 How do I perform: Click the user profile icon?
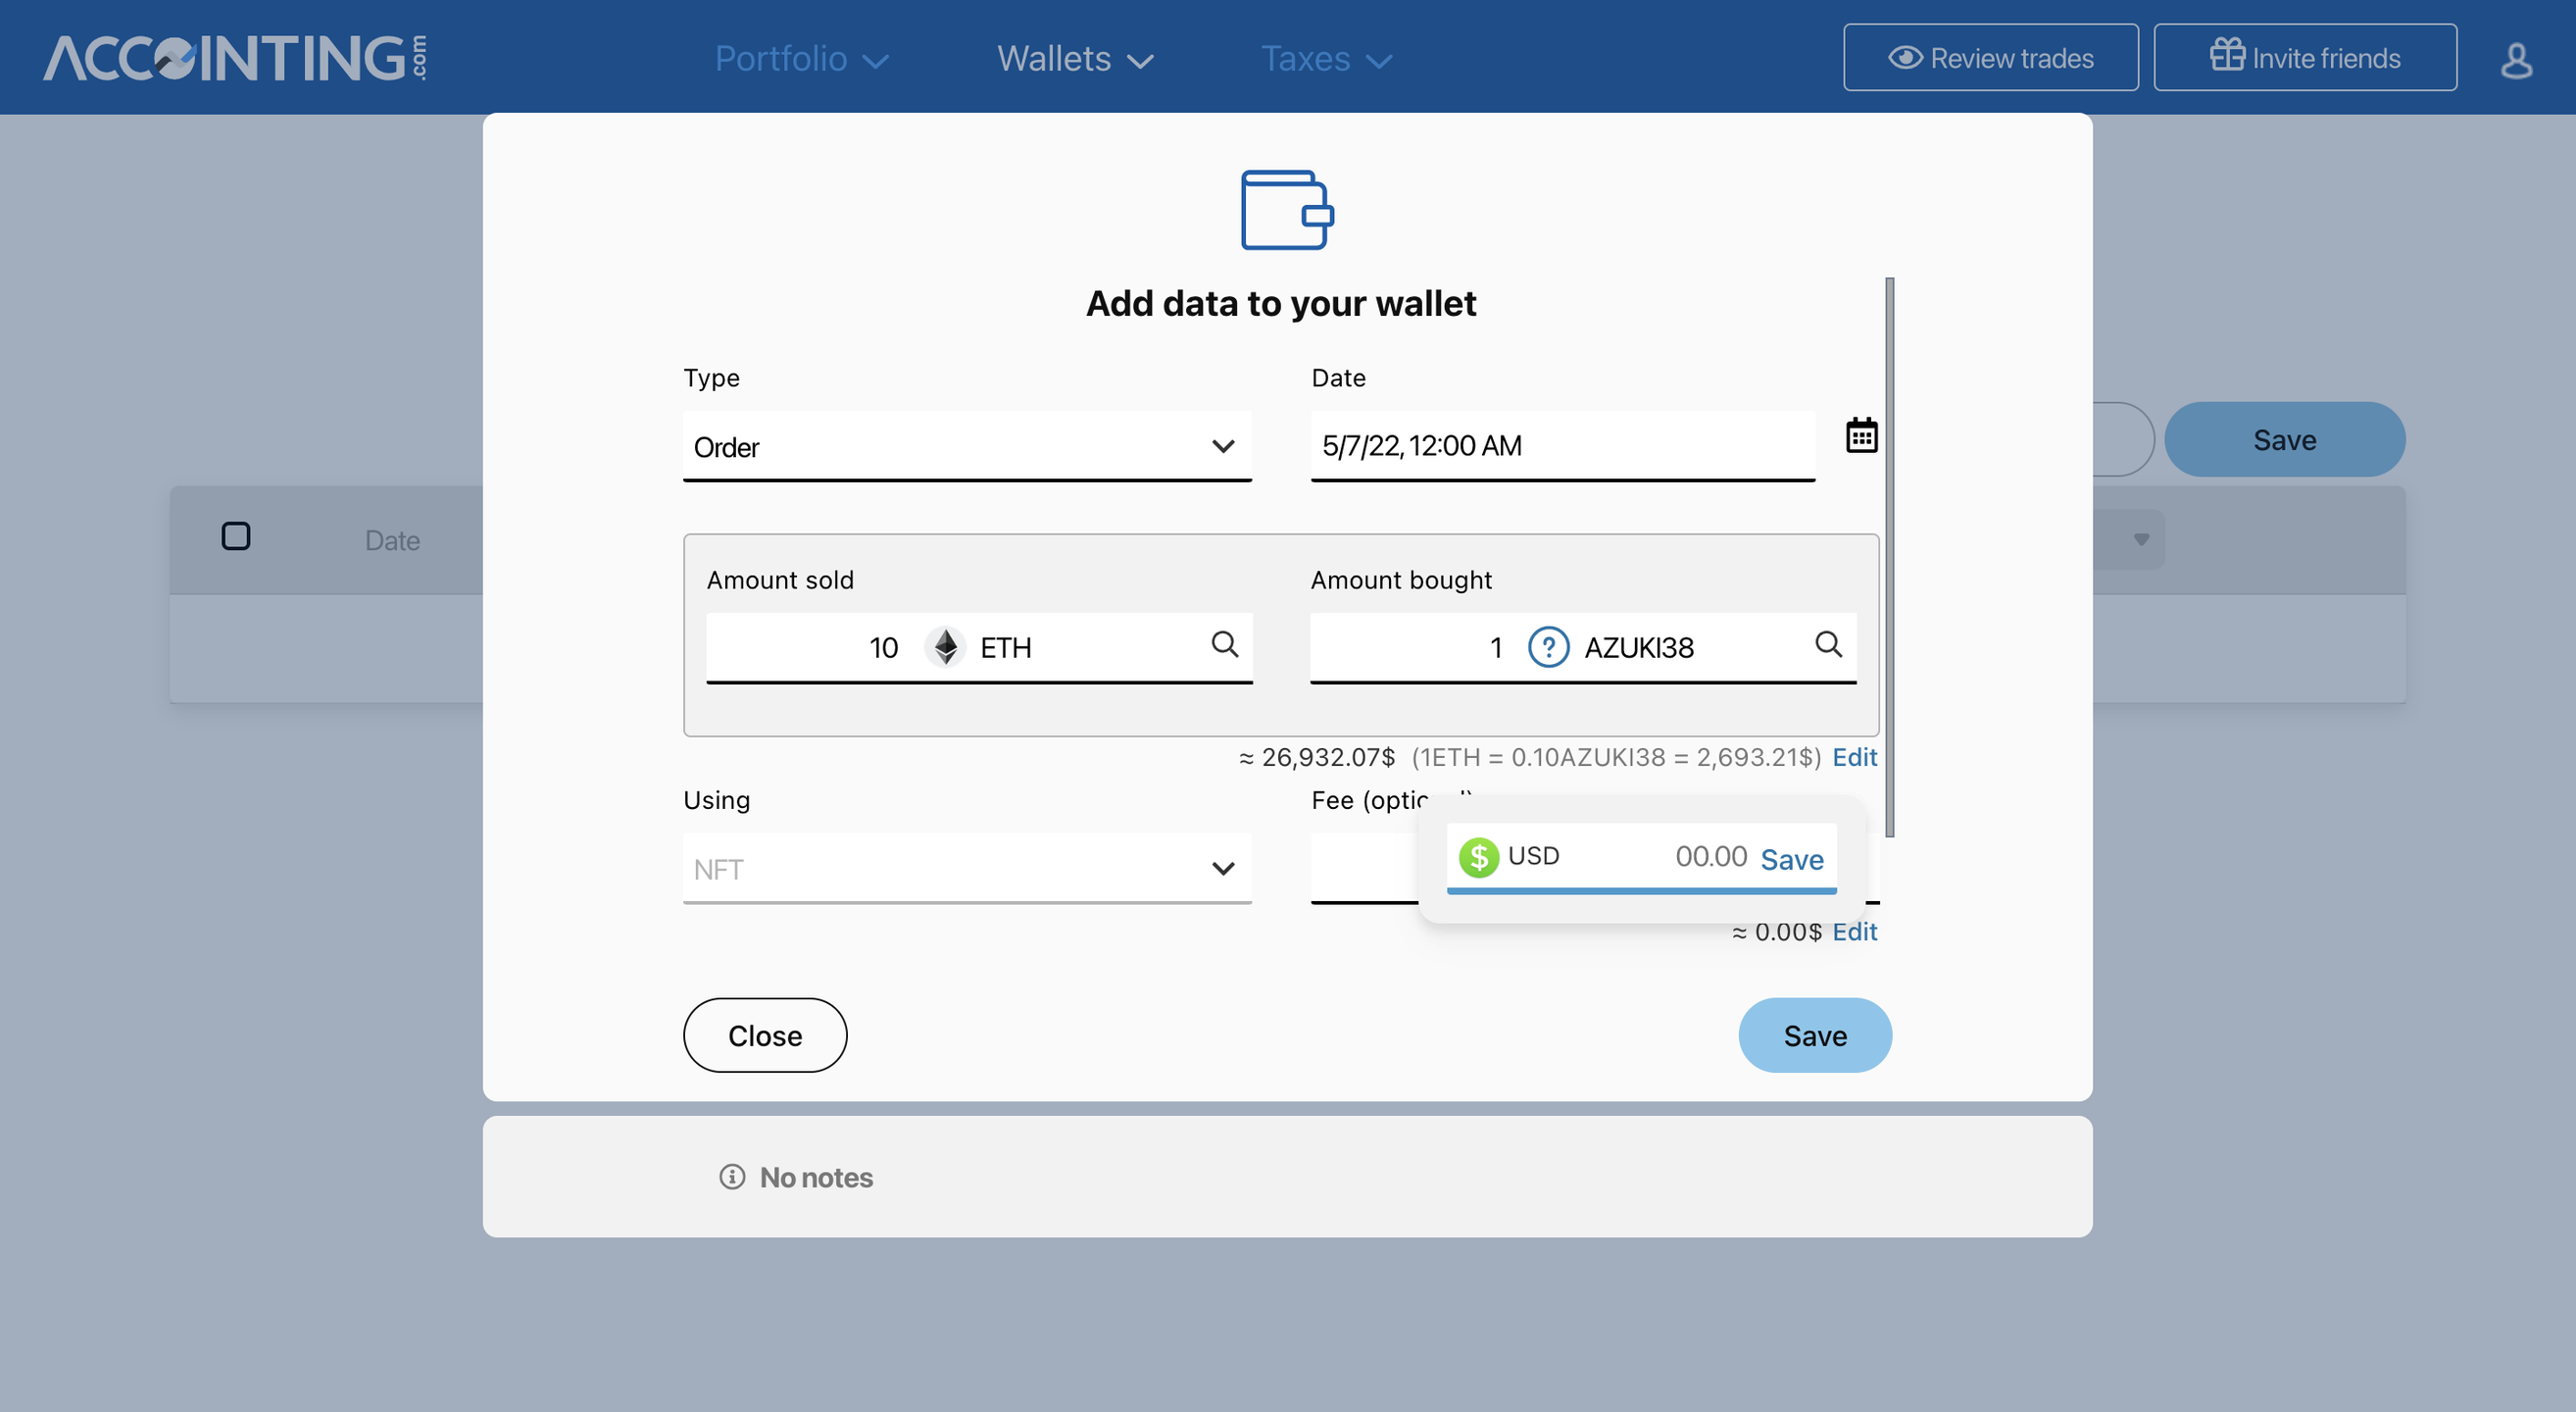tap(2515, 60)
